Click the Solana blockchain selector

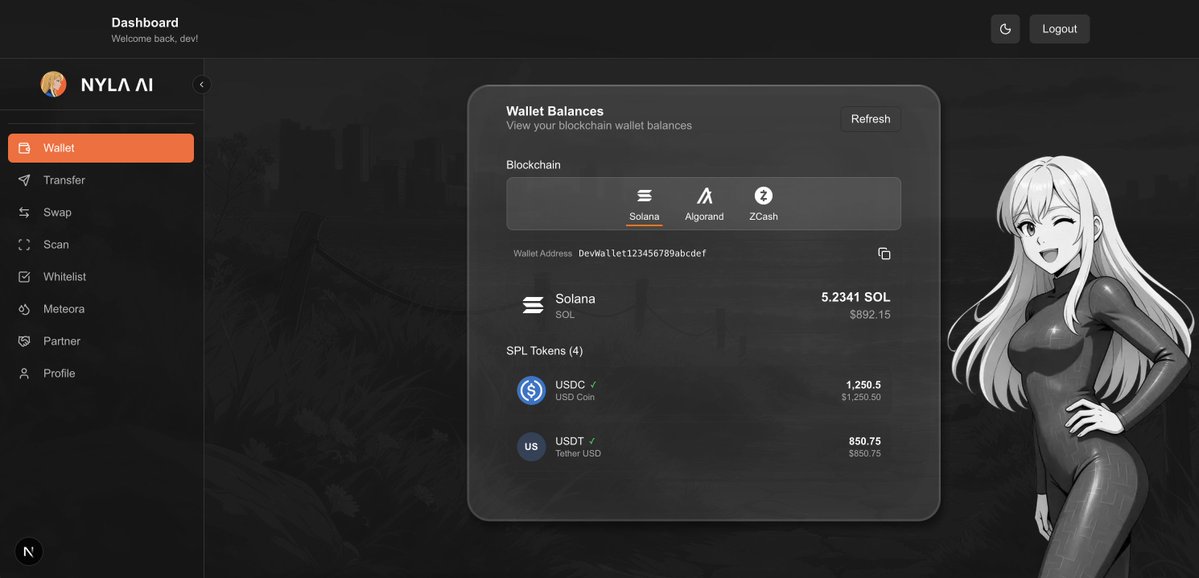[644, 205]
